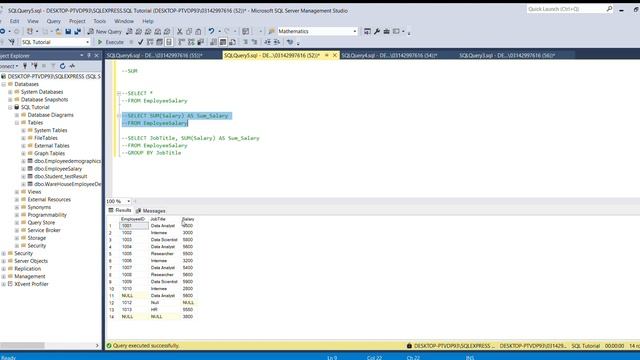Click the toolbox icon near the Mathematics combo
The height and width of the screenshot is (360, 640).
pyautogui.click(x=387, y=31)
